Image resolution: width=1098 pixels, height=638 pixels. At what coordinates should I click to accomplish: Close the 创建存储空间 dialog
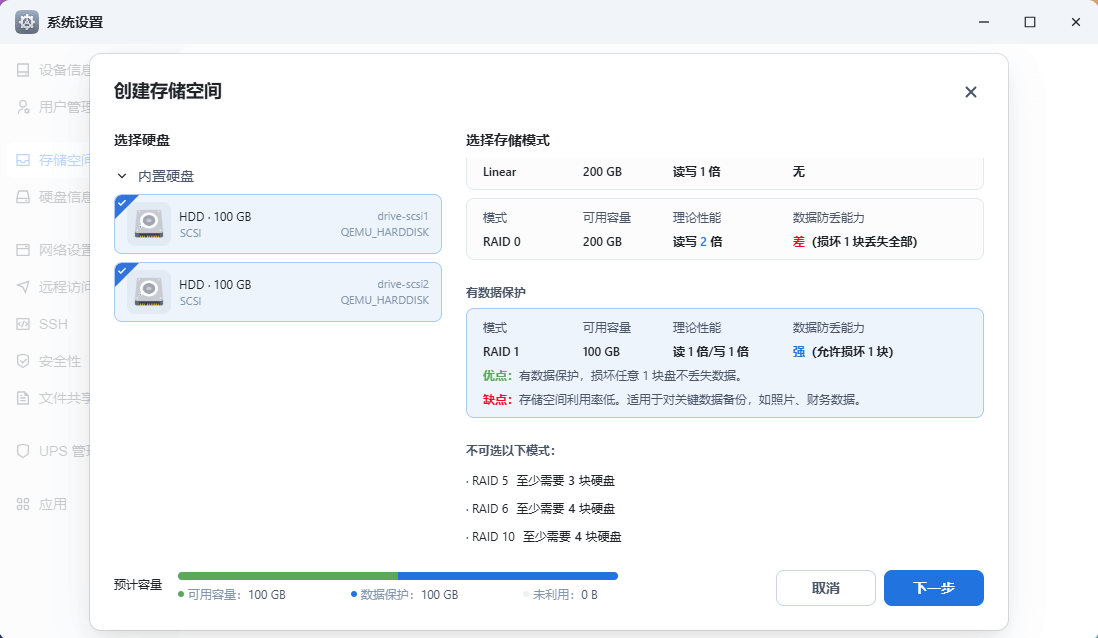pyautogui.click(x=970, y=92)
